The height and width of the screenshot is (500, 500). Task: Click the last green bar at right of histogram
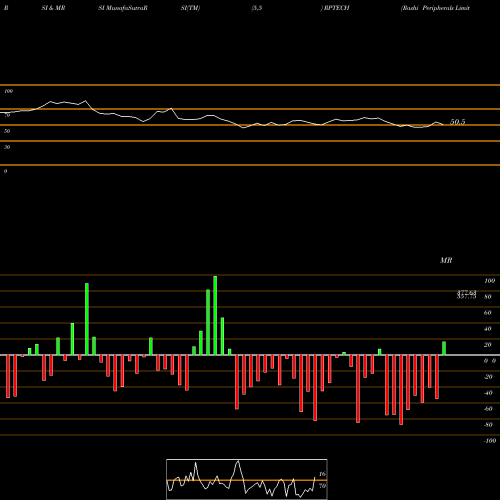coord(444,348)
